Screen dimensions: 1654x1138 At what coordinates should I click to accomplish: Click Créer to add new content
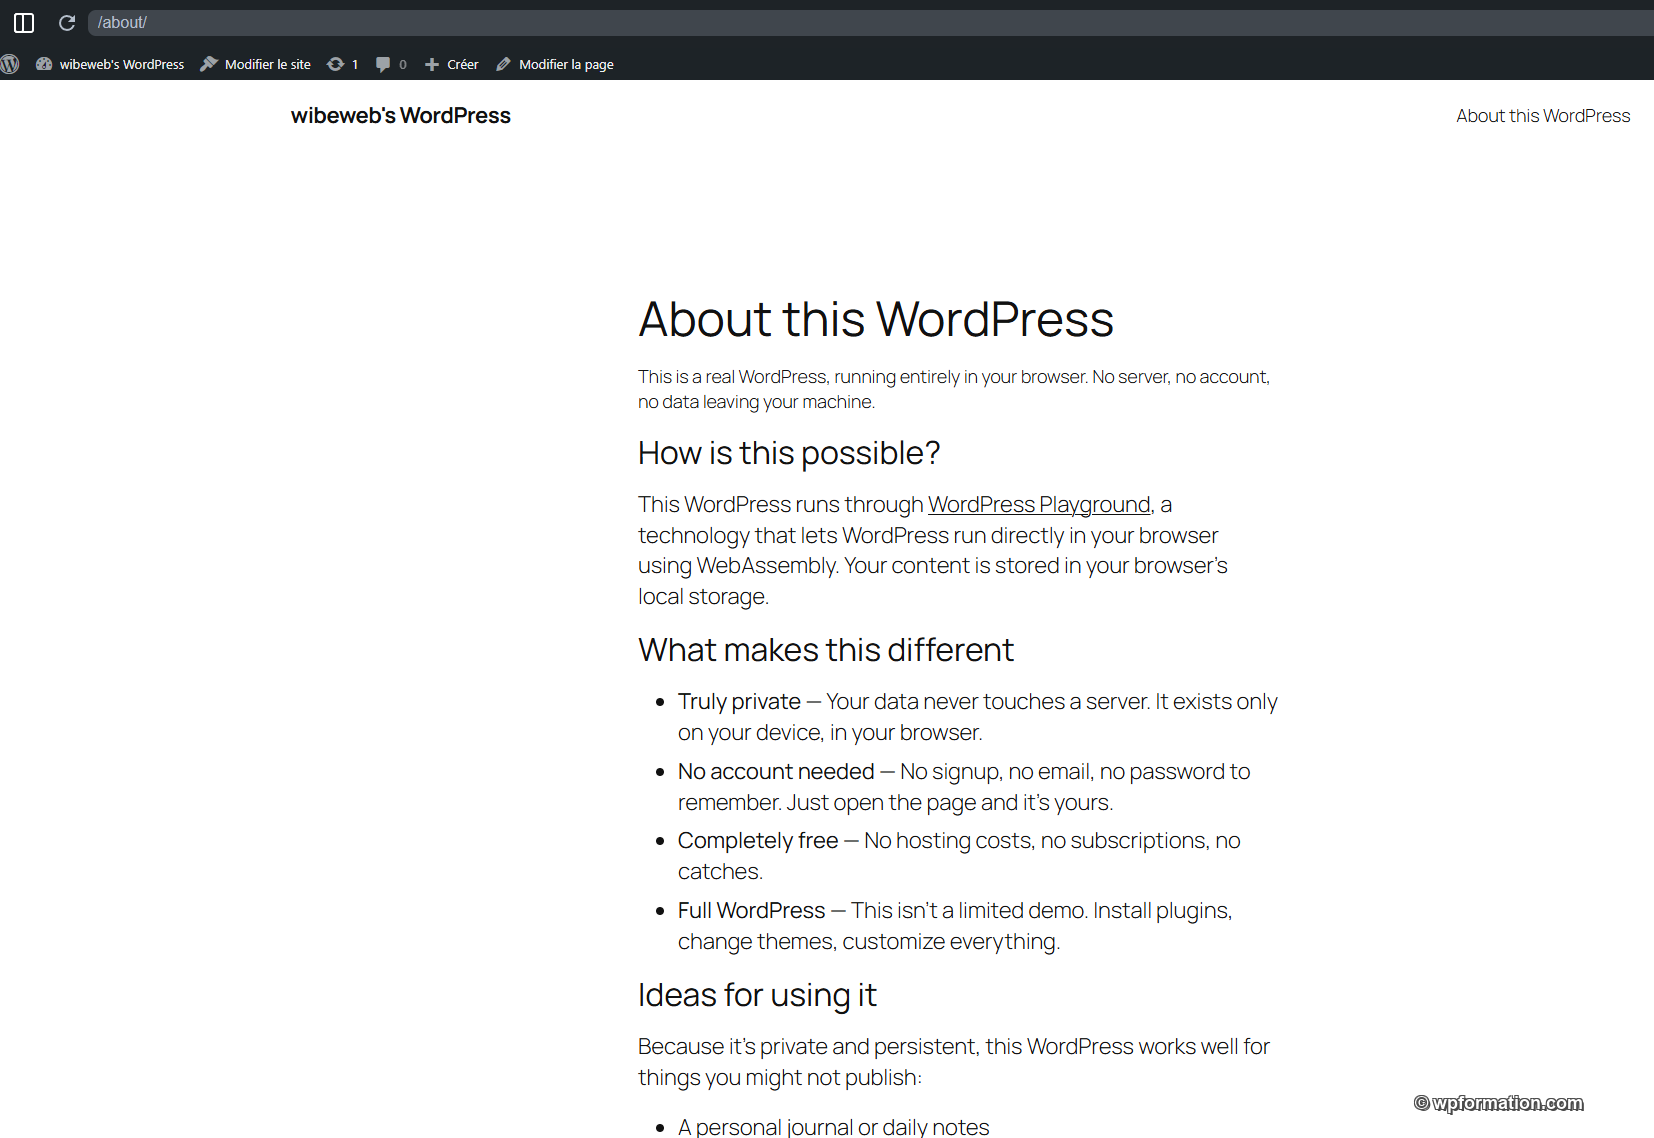point(451,64)
